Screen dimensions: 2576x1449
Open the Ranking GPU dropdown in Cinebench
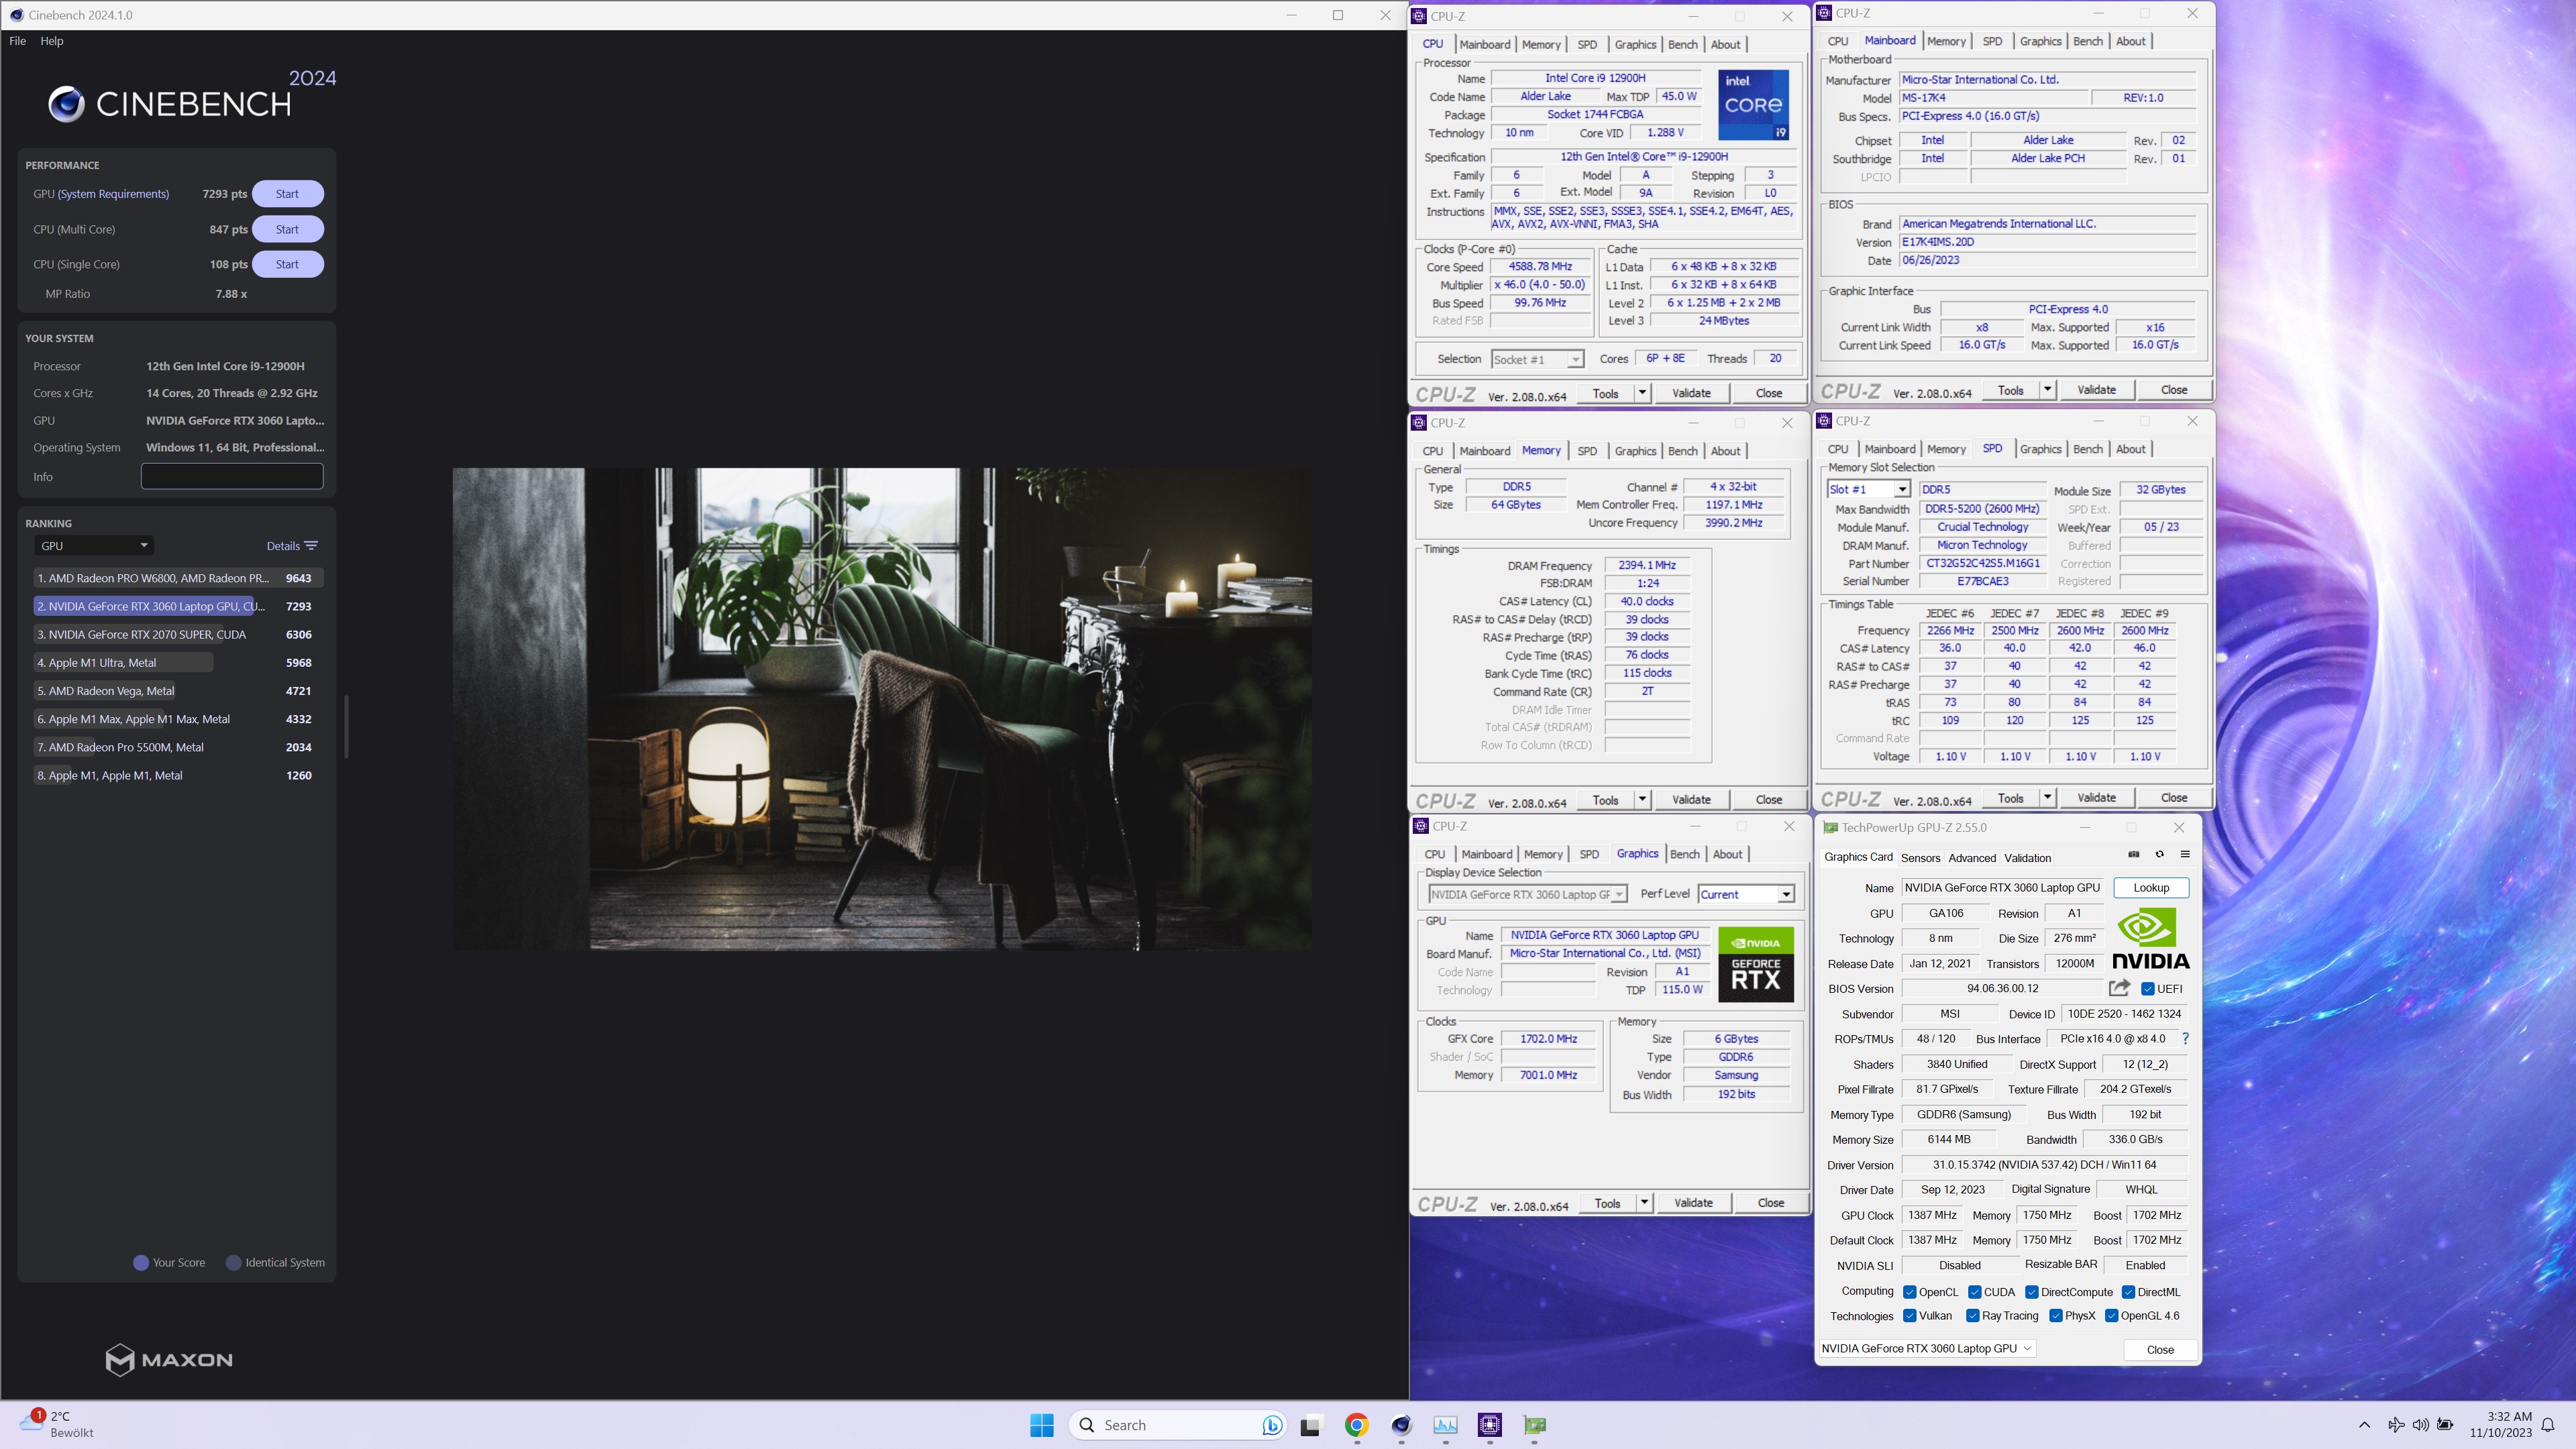point(94,546)
